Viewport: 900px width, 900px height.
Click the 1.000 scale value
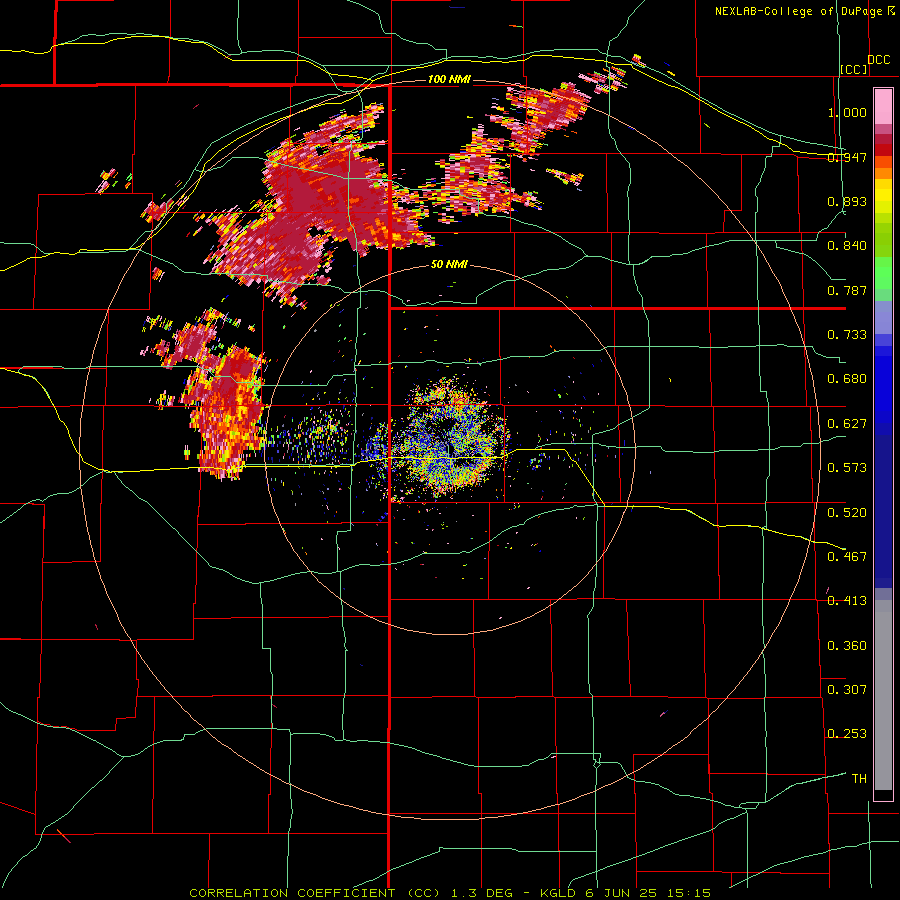(847, 112)
